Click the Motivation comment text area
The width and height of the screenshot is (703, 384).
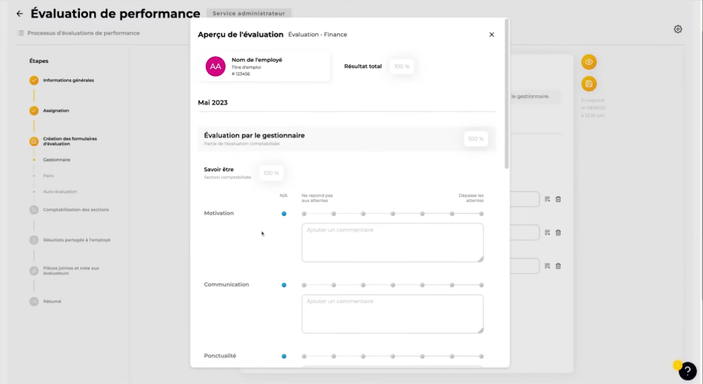392,243
